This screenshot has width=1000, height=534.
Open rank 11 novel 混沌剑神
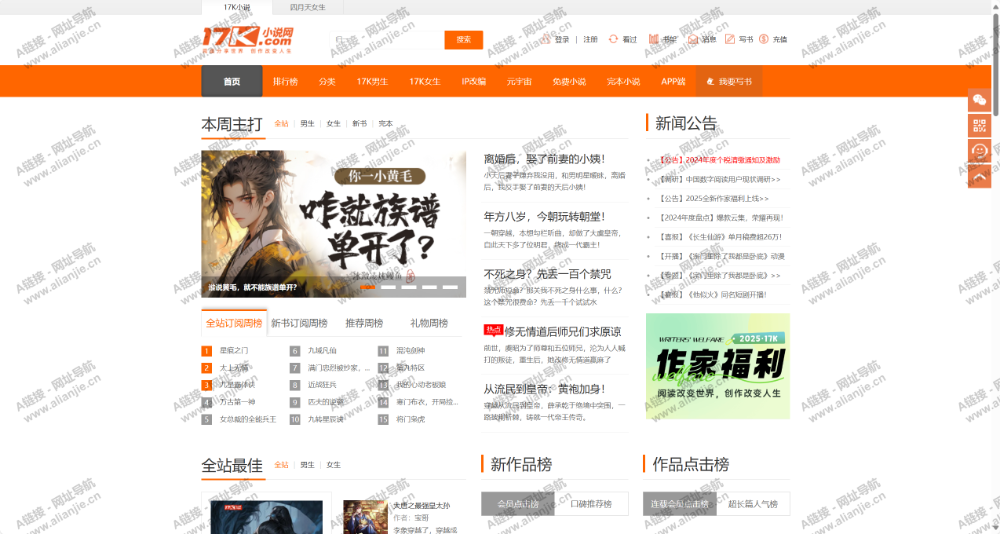coord(411,350)
